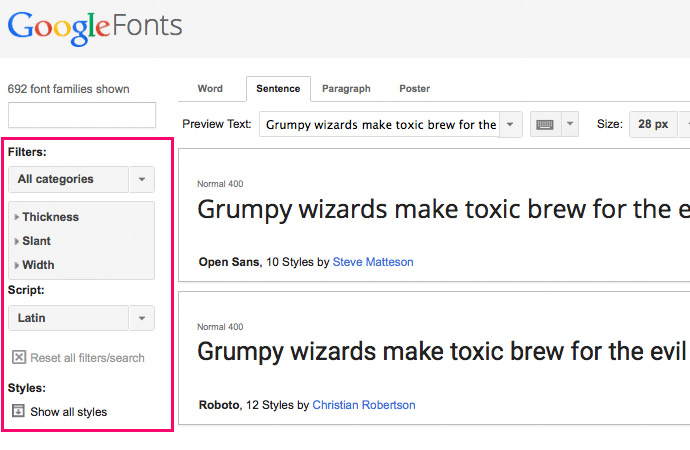Switch to the Paragraph tab
The height and width of the screenshot is (450, 690).
tap(346, 88)
